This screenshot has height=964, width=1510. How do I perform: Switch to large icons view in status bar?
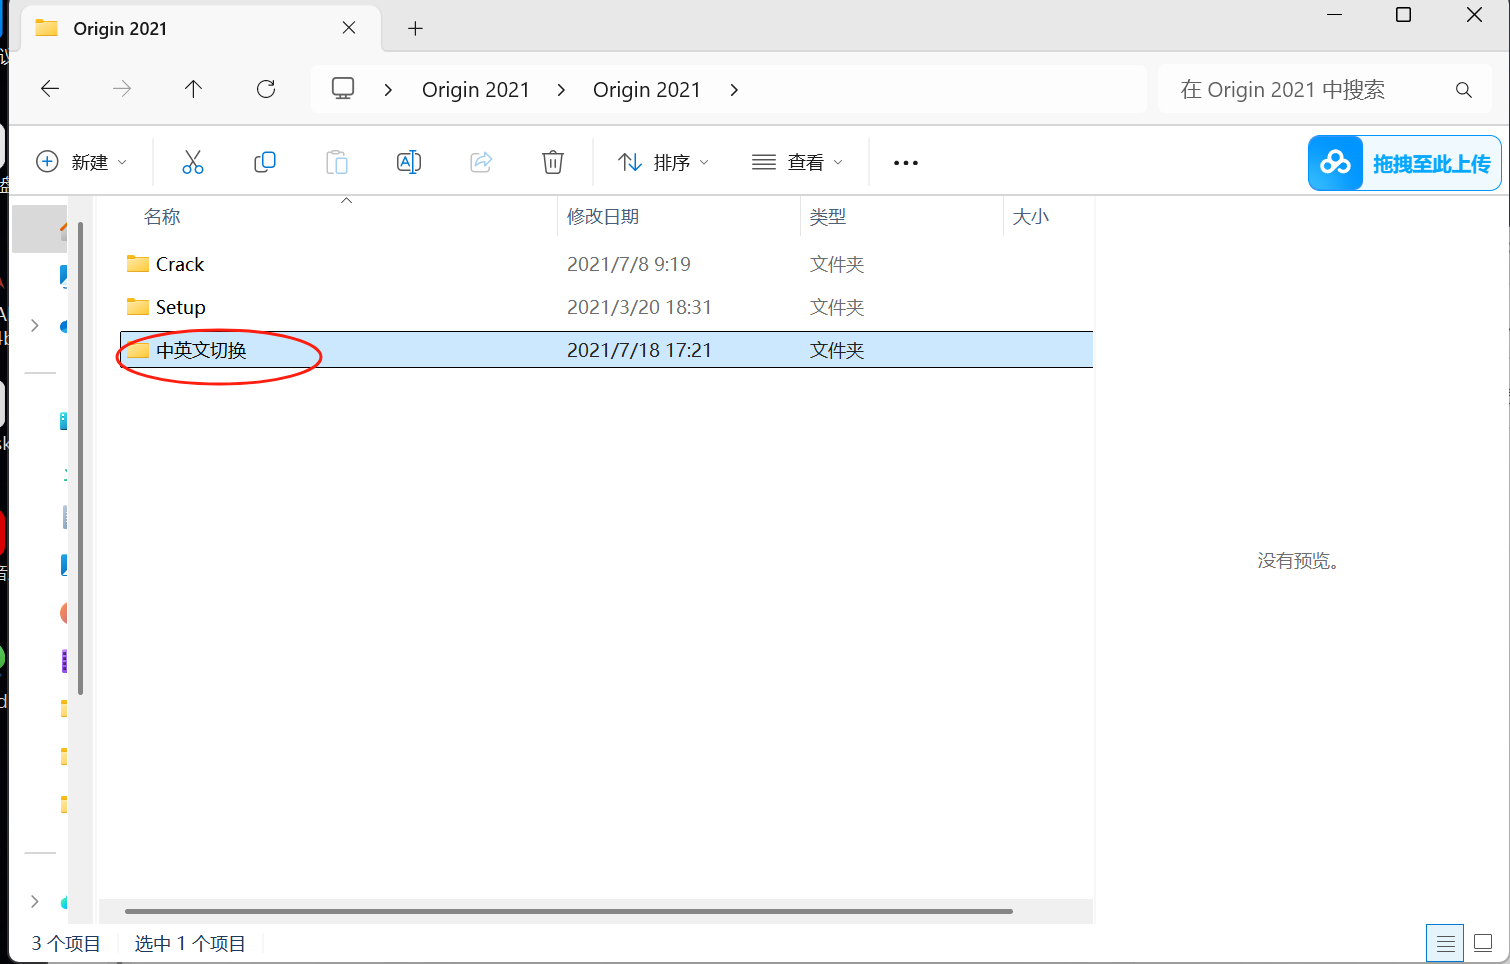[1483, 943]
